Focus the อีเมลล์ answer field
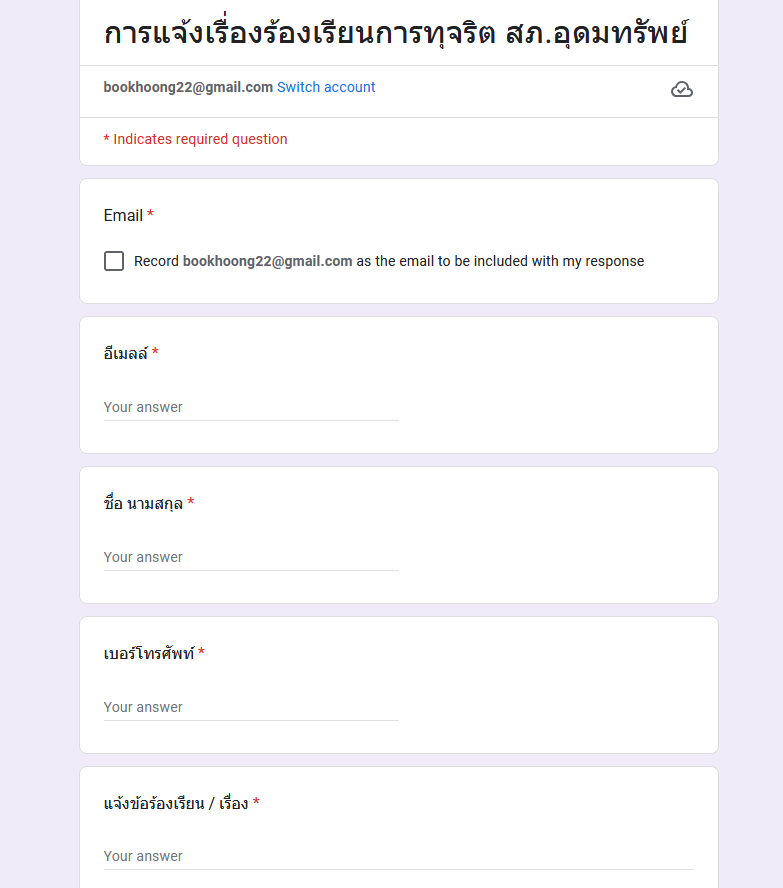The height and width of the screenshot is (888, 783). (x=251, y=407)
